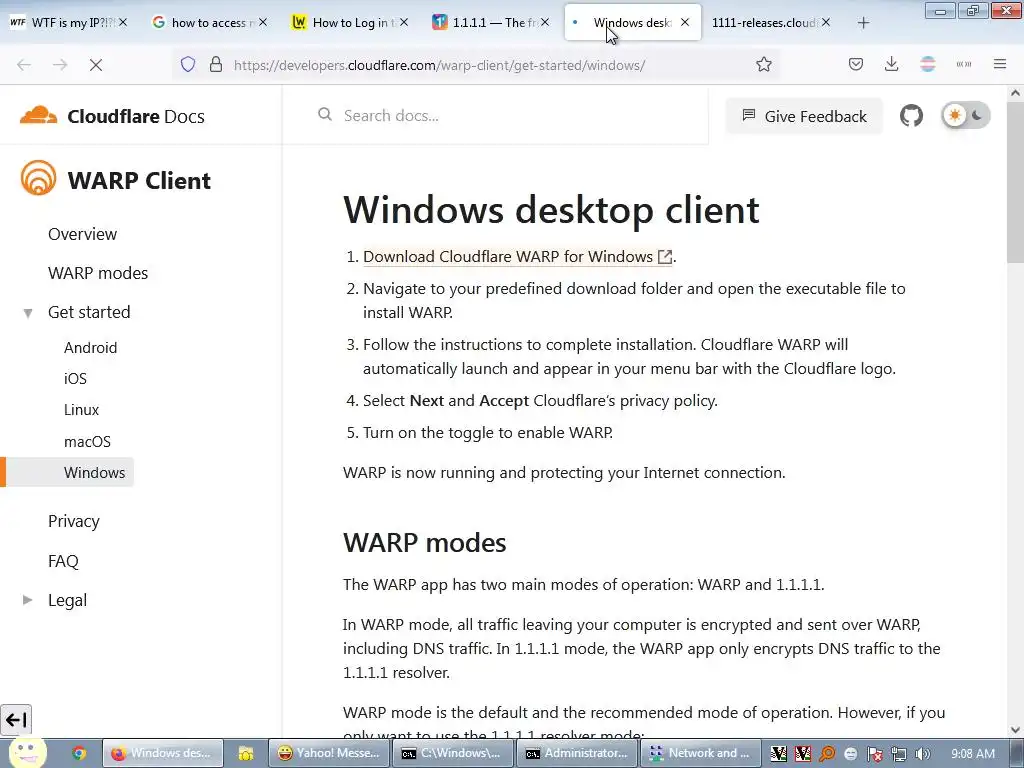Screen dimensions: 1024x768
Task: Select Windows in sidebar
Action: click(94, 472)
